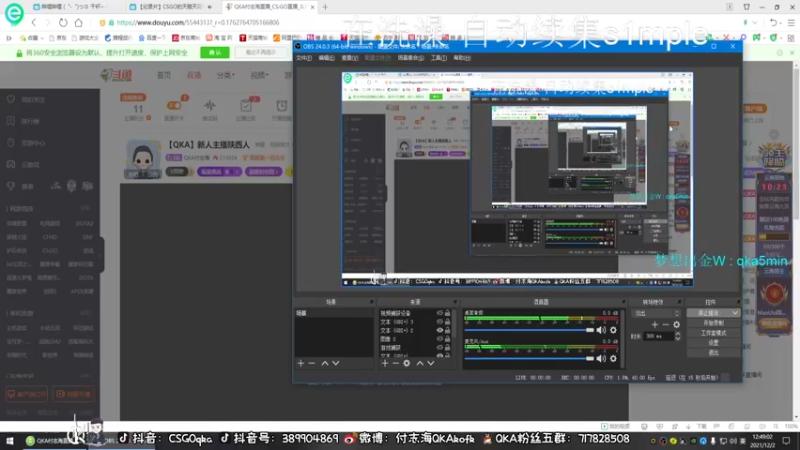Mute the desktop audio speaker icon
This screenshot has width=800, height=450.
[602, 330]
